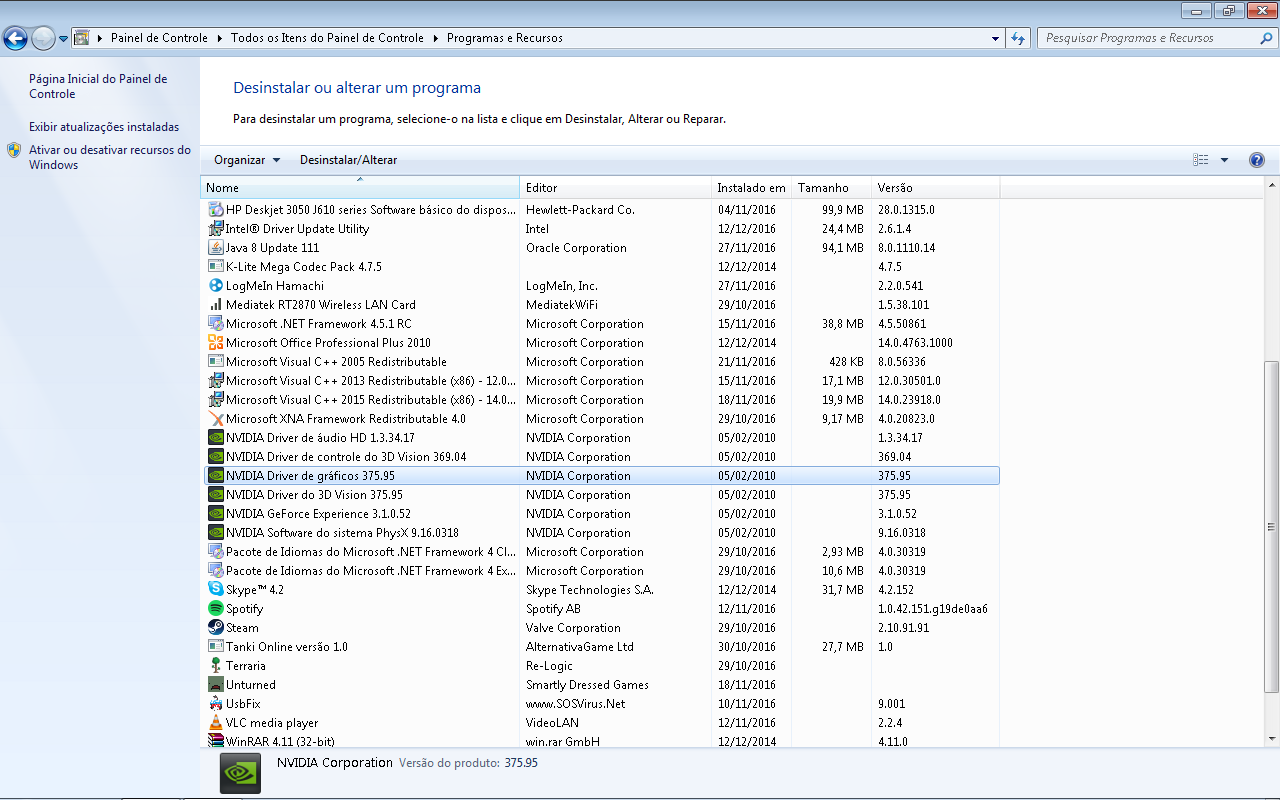Click the UsbFix icon
The image size is (1280, 800).
216,704
